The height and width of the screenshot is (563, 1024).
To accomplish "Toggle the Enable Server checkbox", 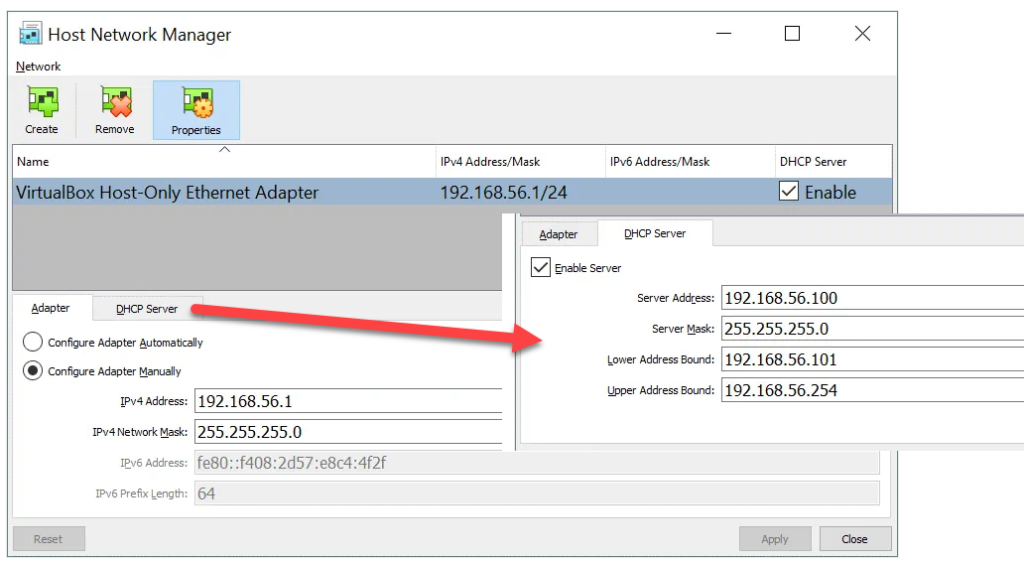I will (541, 267).
